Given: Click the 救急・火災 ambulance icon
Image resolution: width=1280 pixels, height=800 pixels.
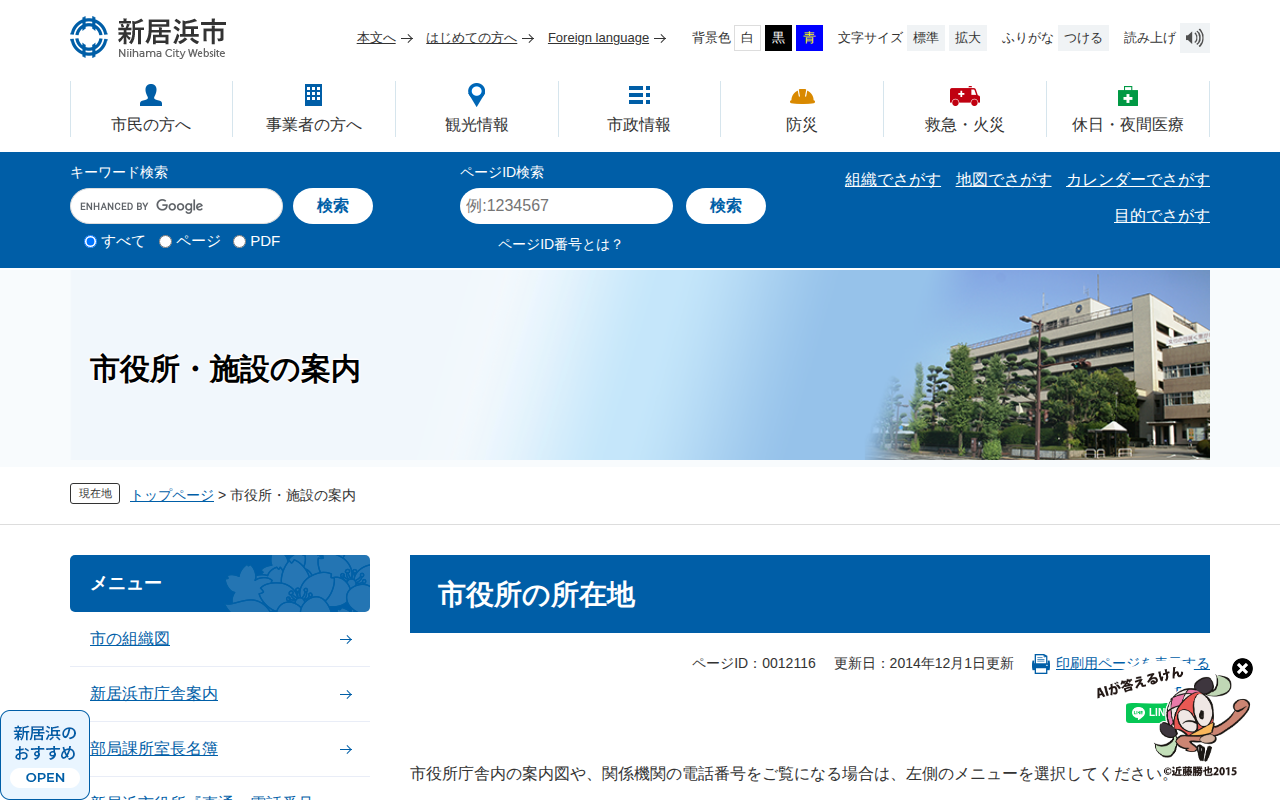Looking at the screenshot, I should point(964,94).
